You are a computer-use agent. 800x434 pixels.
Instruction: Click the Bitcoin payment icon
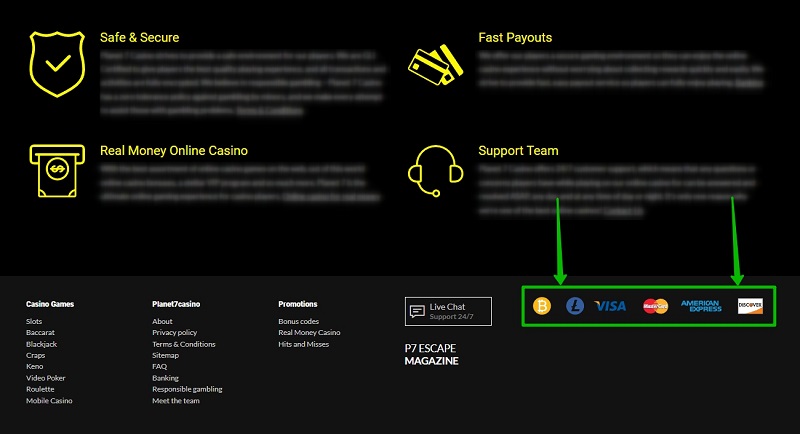click(542, 306)
